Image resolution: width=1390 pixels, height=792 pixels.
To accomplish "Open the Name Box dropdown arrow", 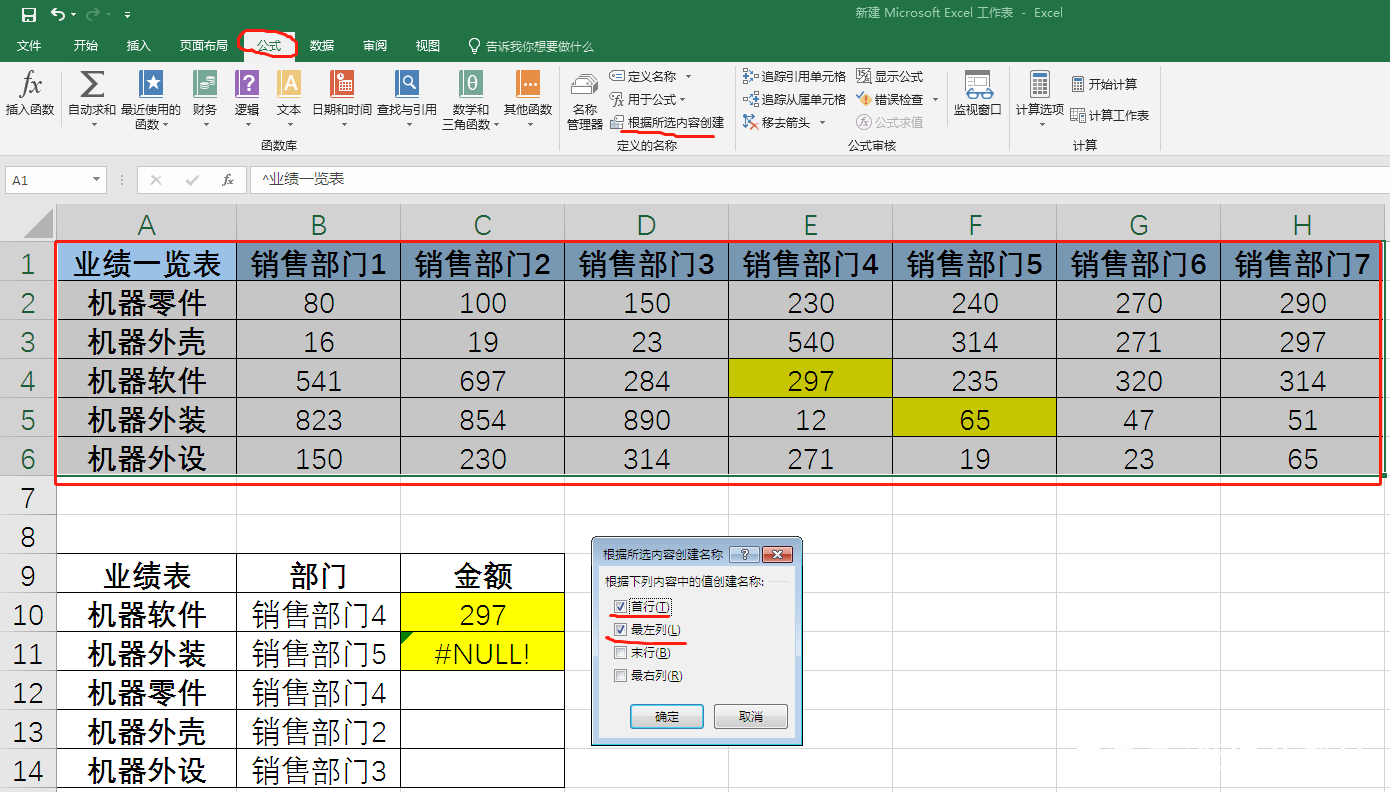I will [96, 179].
